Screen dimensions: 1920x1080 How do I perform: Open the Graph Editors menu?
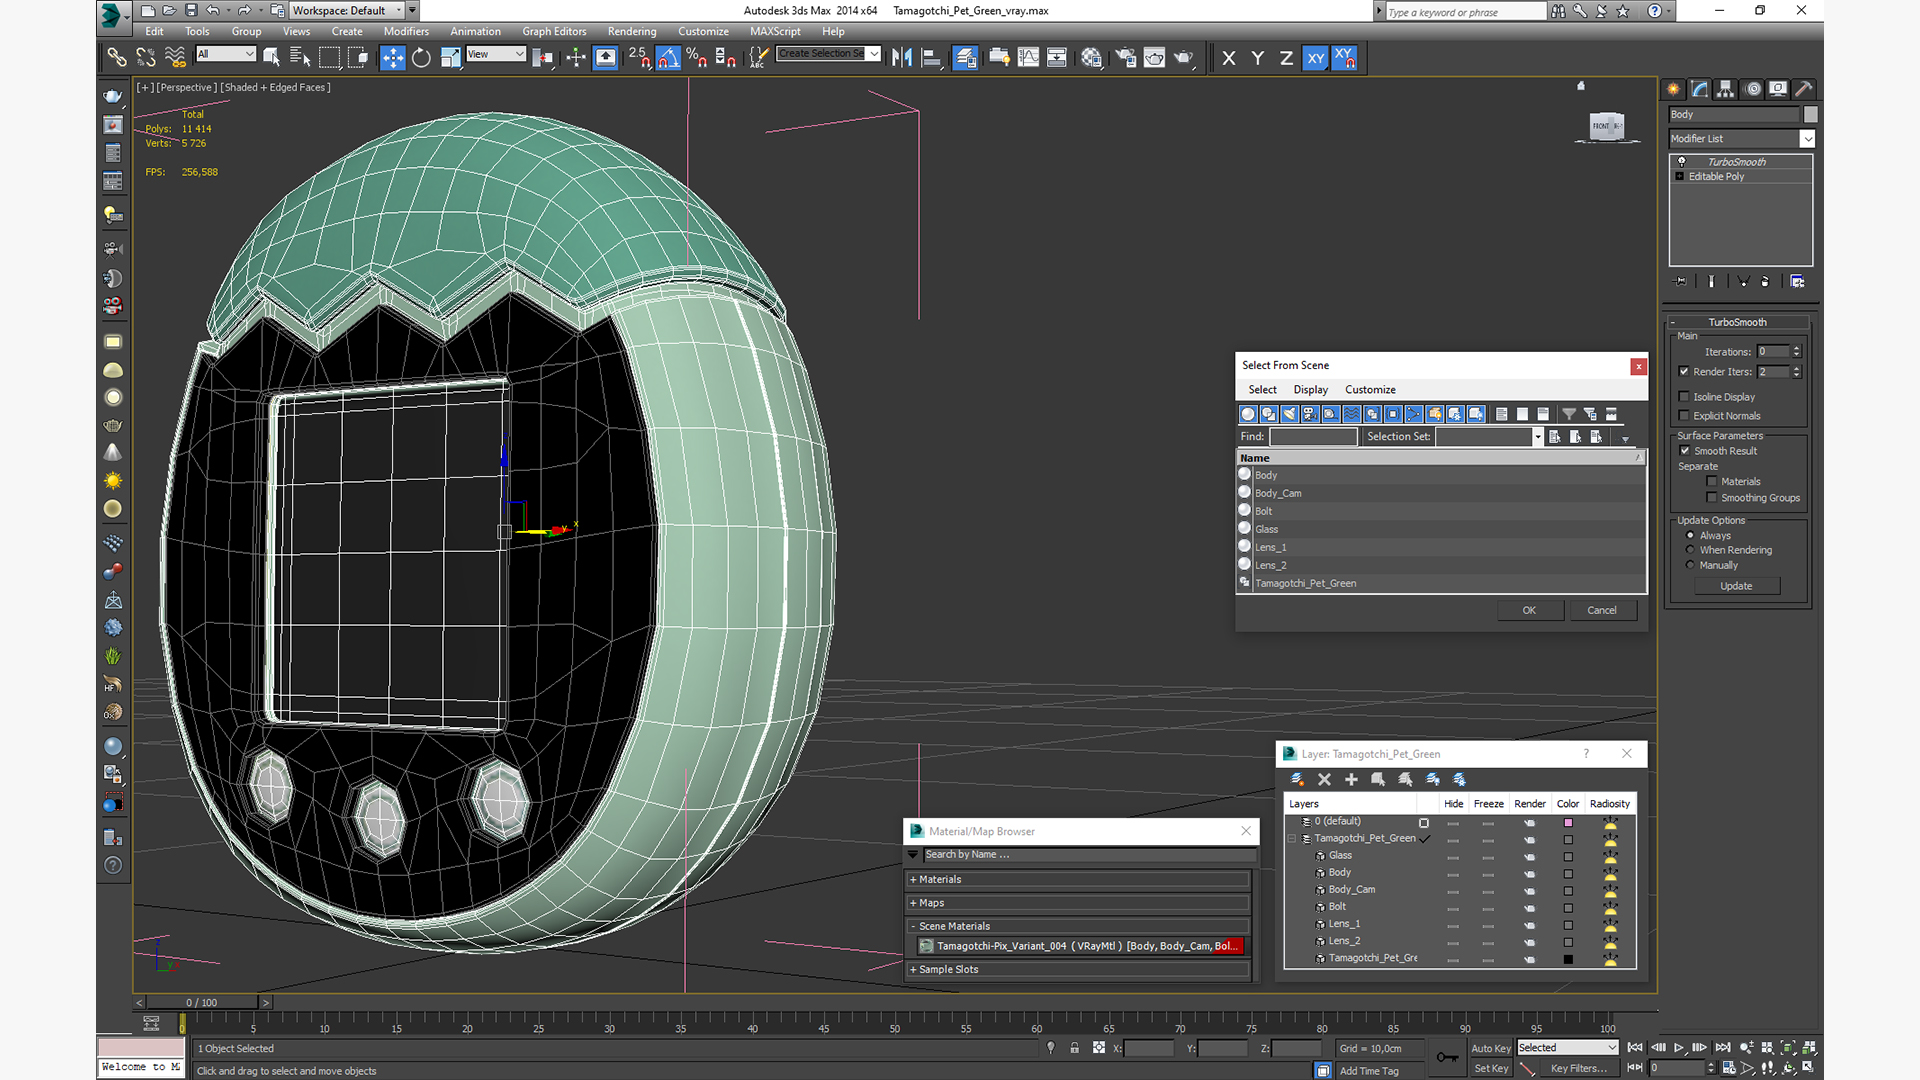(x=554, y=31)
